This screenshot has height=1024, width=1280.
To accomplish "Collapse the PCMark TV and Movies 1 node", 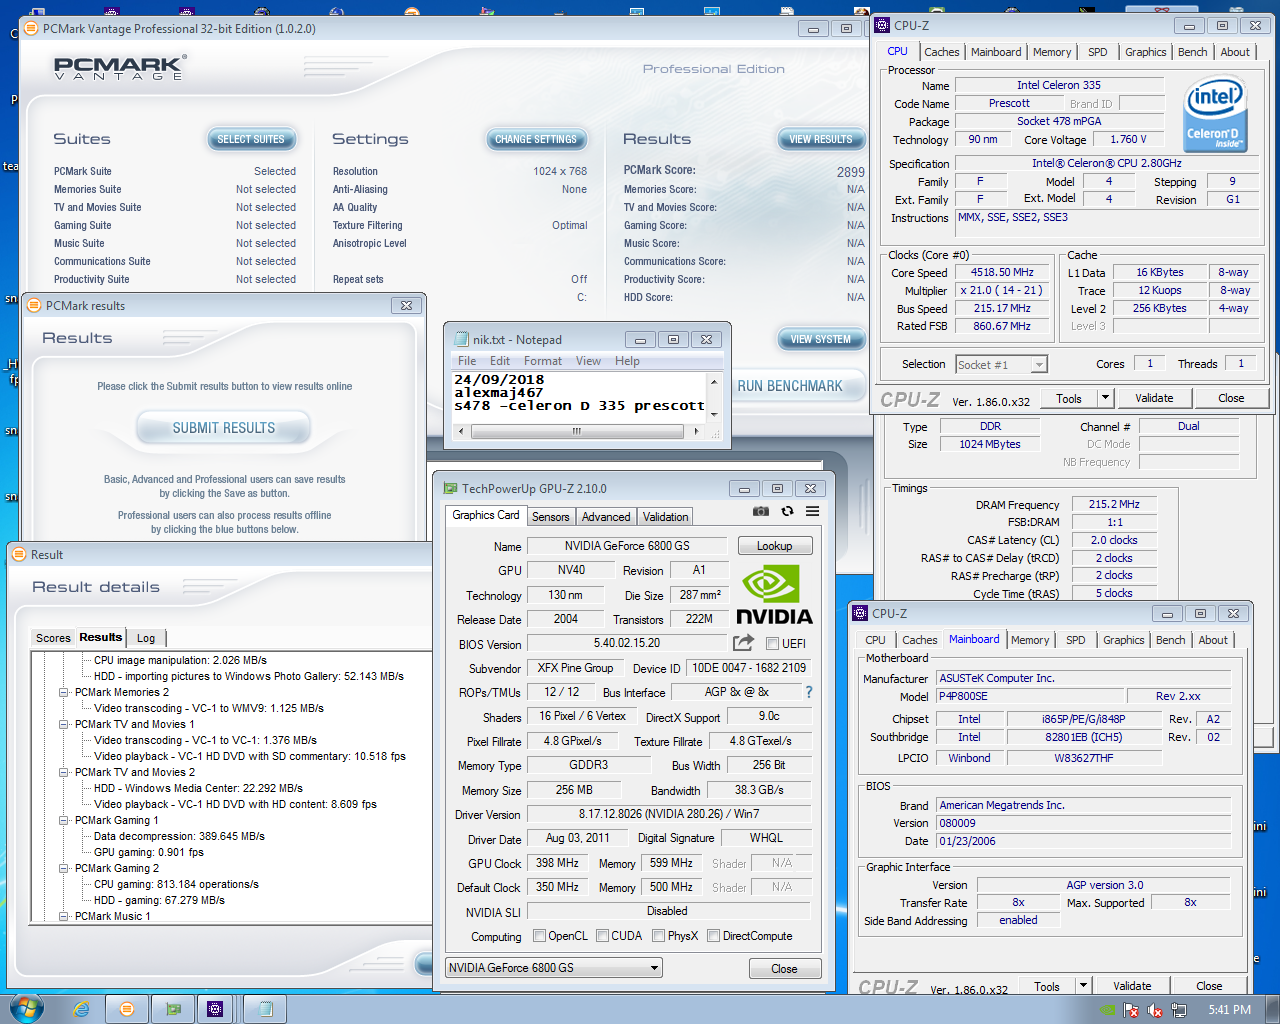I will coord(64,724).
